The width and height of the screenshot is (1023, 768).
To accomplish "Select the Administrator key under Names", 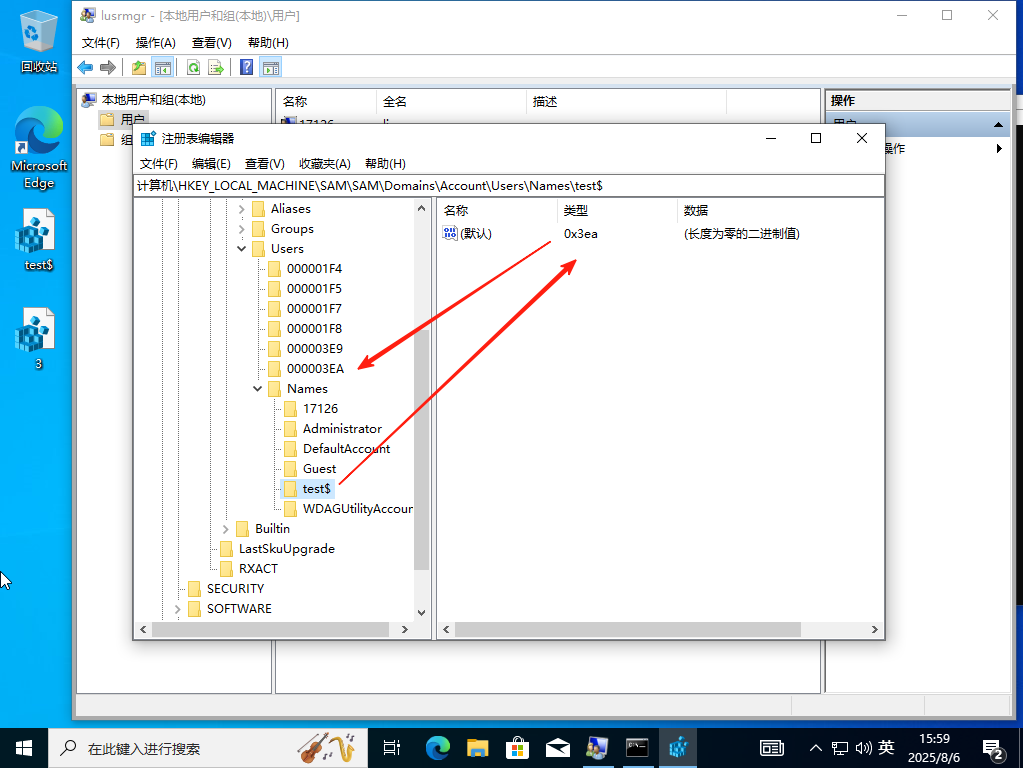I will 342,429.
